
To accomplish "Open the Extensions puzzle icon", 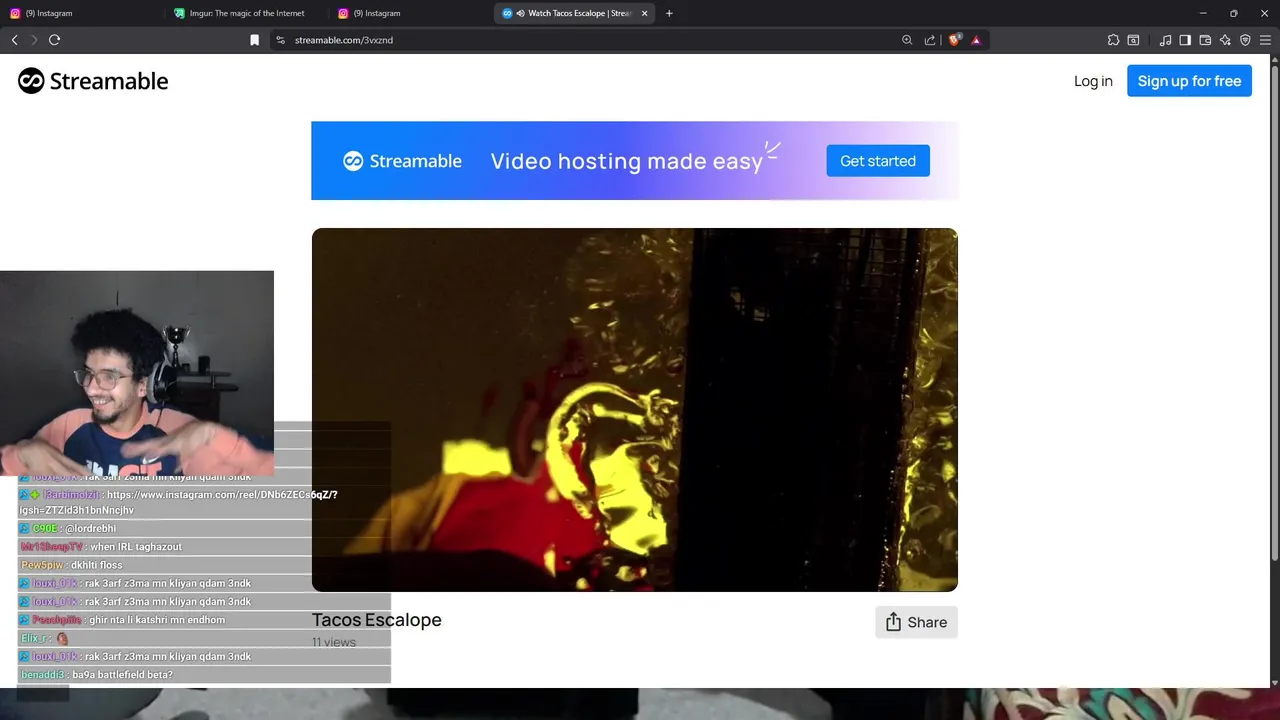I will 1113,40.
